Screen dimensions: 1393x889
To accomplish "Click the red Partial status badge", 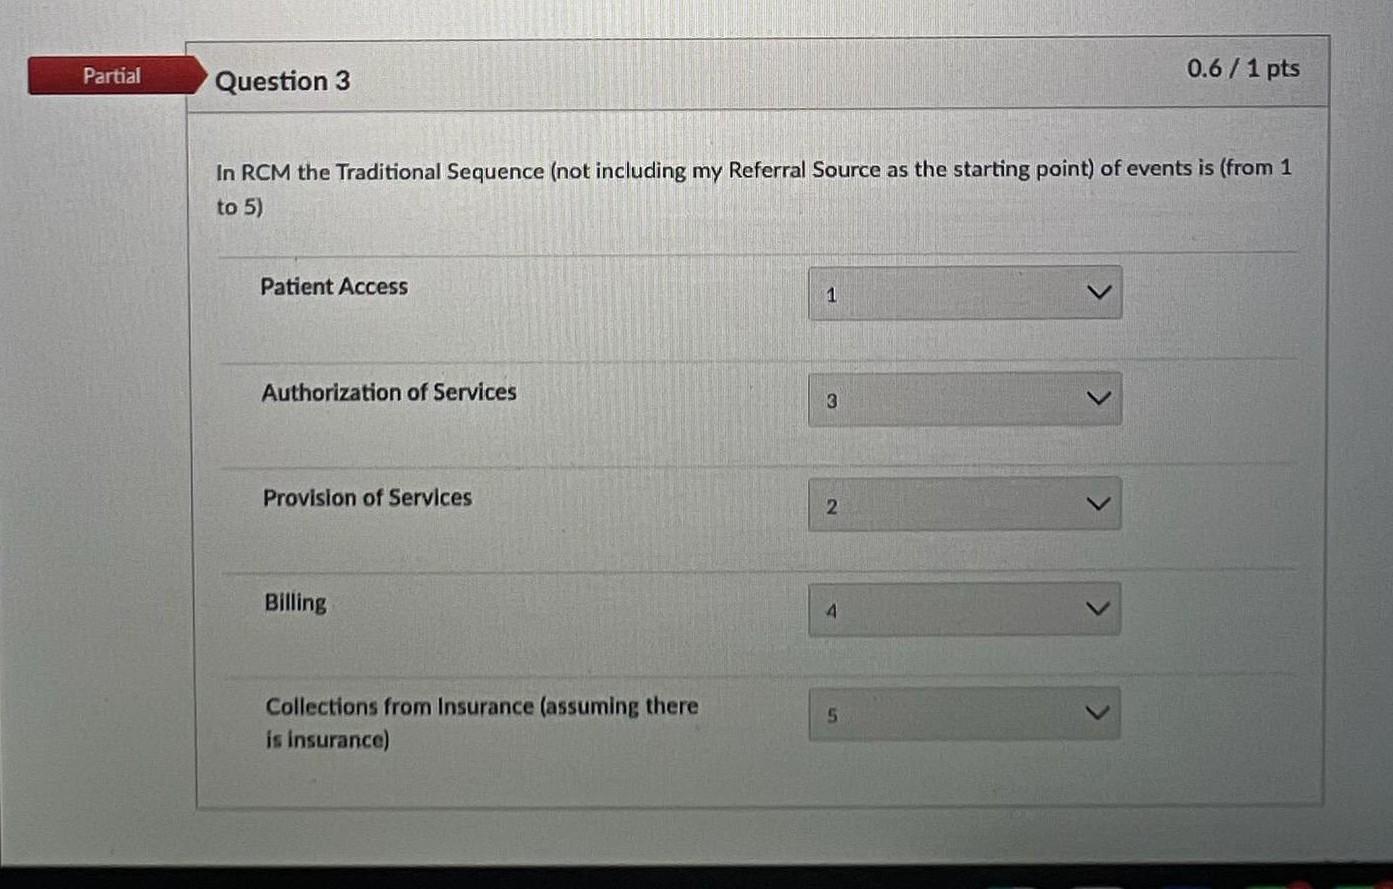I will pyautogui.click(x=112, y=75).
